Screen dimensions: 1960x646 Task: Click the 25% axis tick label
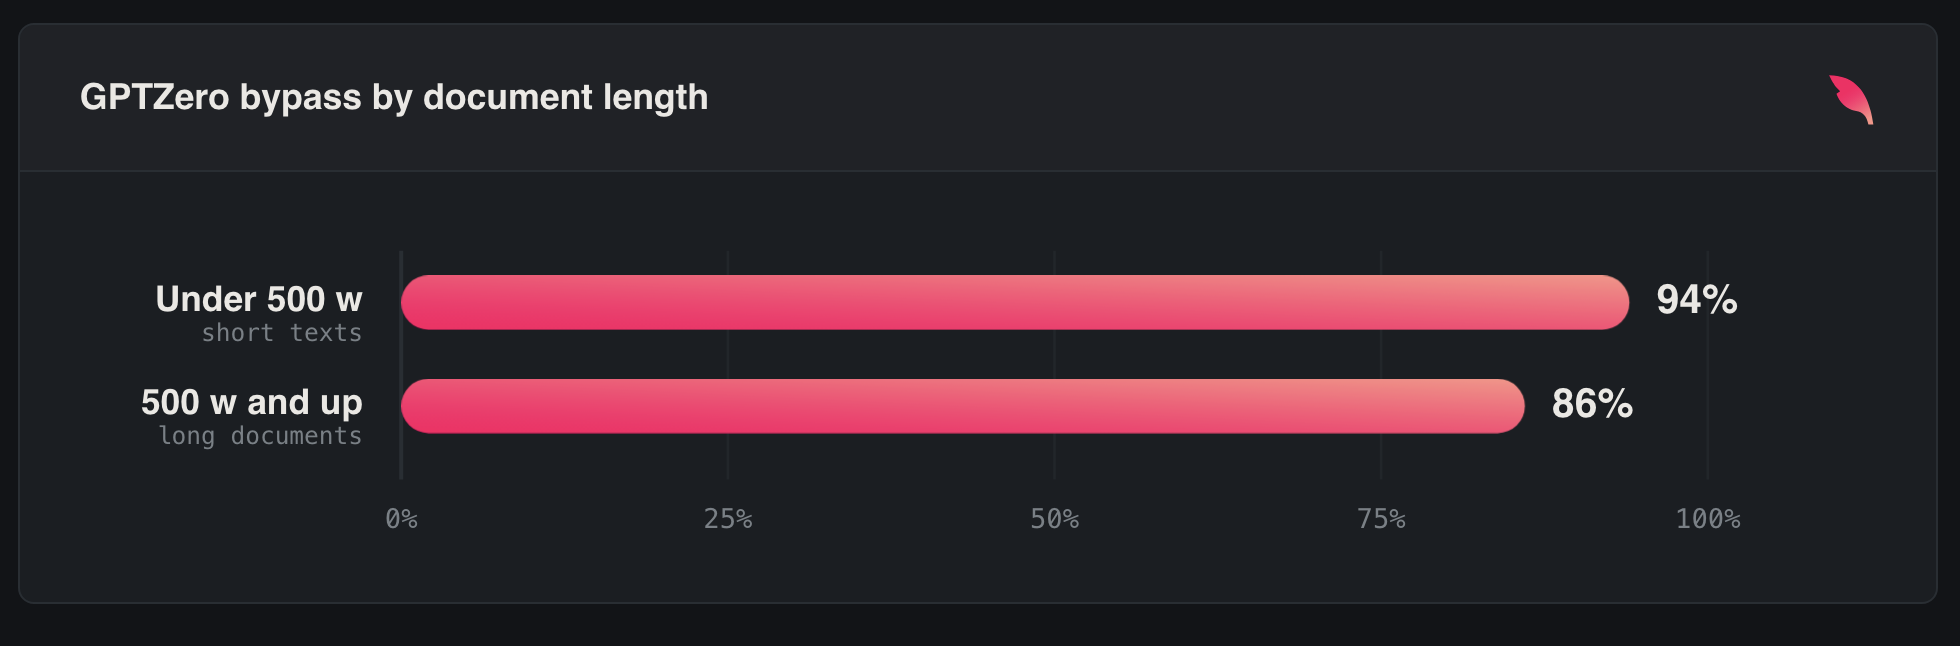point(728,519)
